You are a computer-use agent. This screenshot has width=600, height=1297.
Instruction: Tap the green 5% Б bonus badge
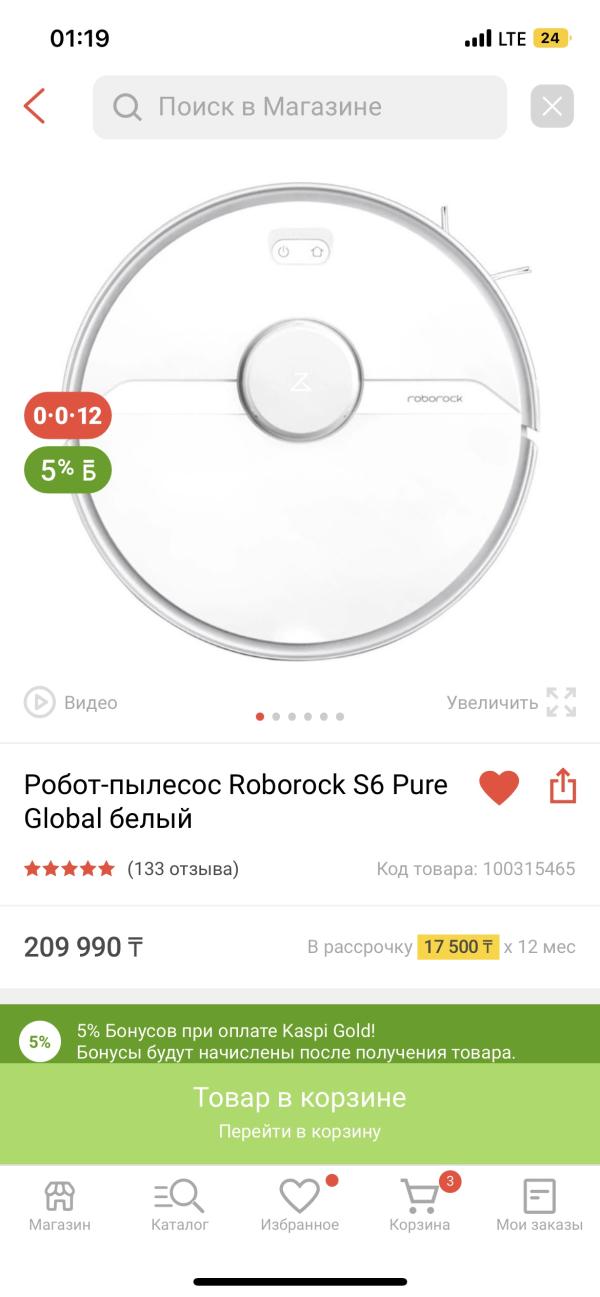68,470
